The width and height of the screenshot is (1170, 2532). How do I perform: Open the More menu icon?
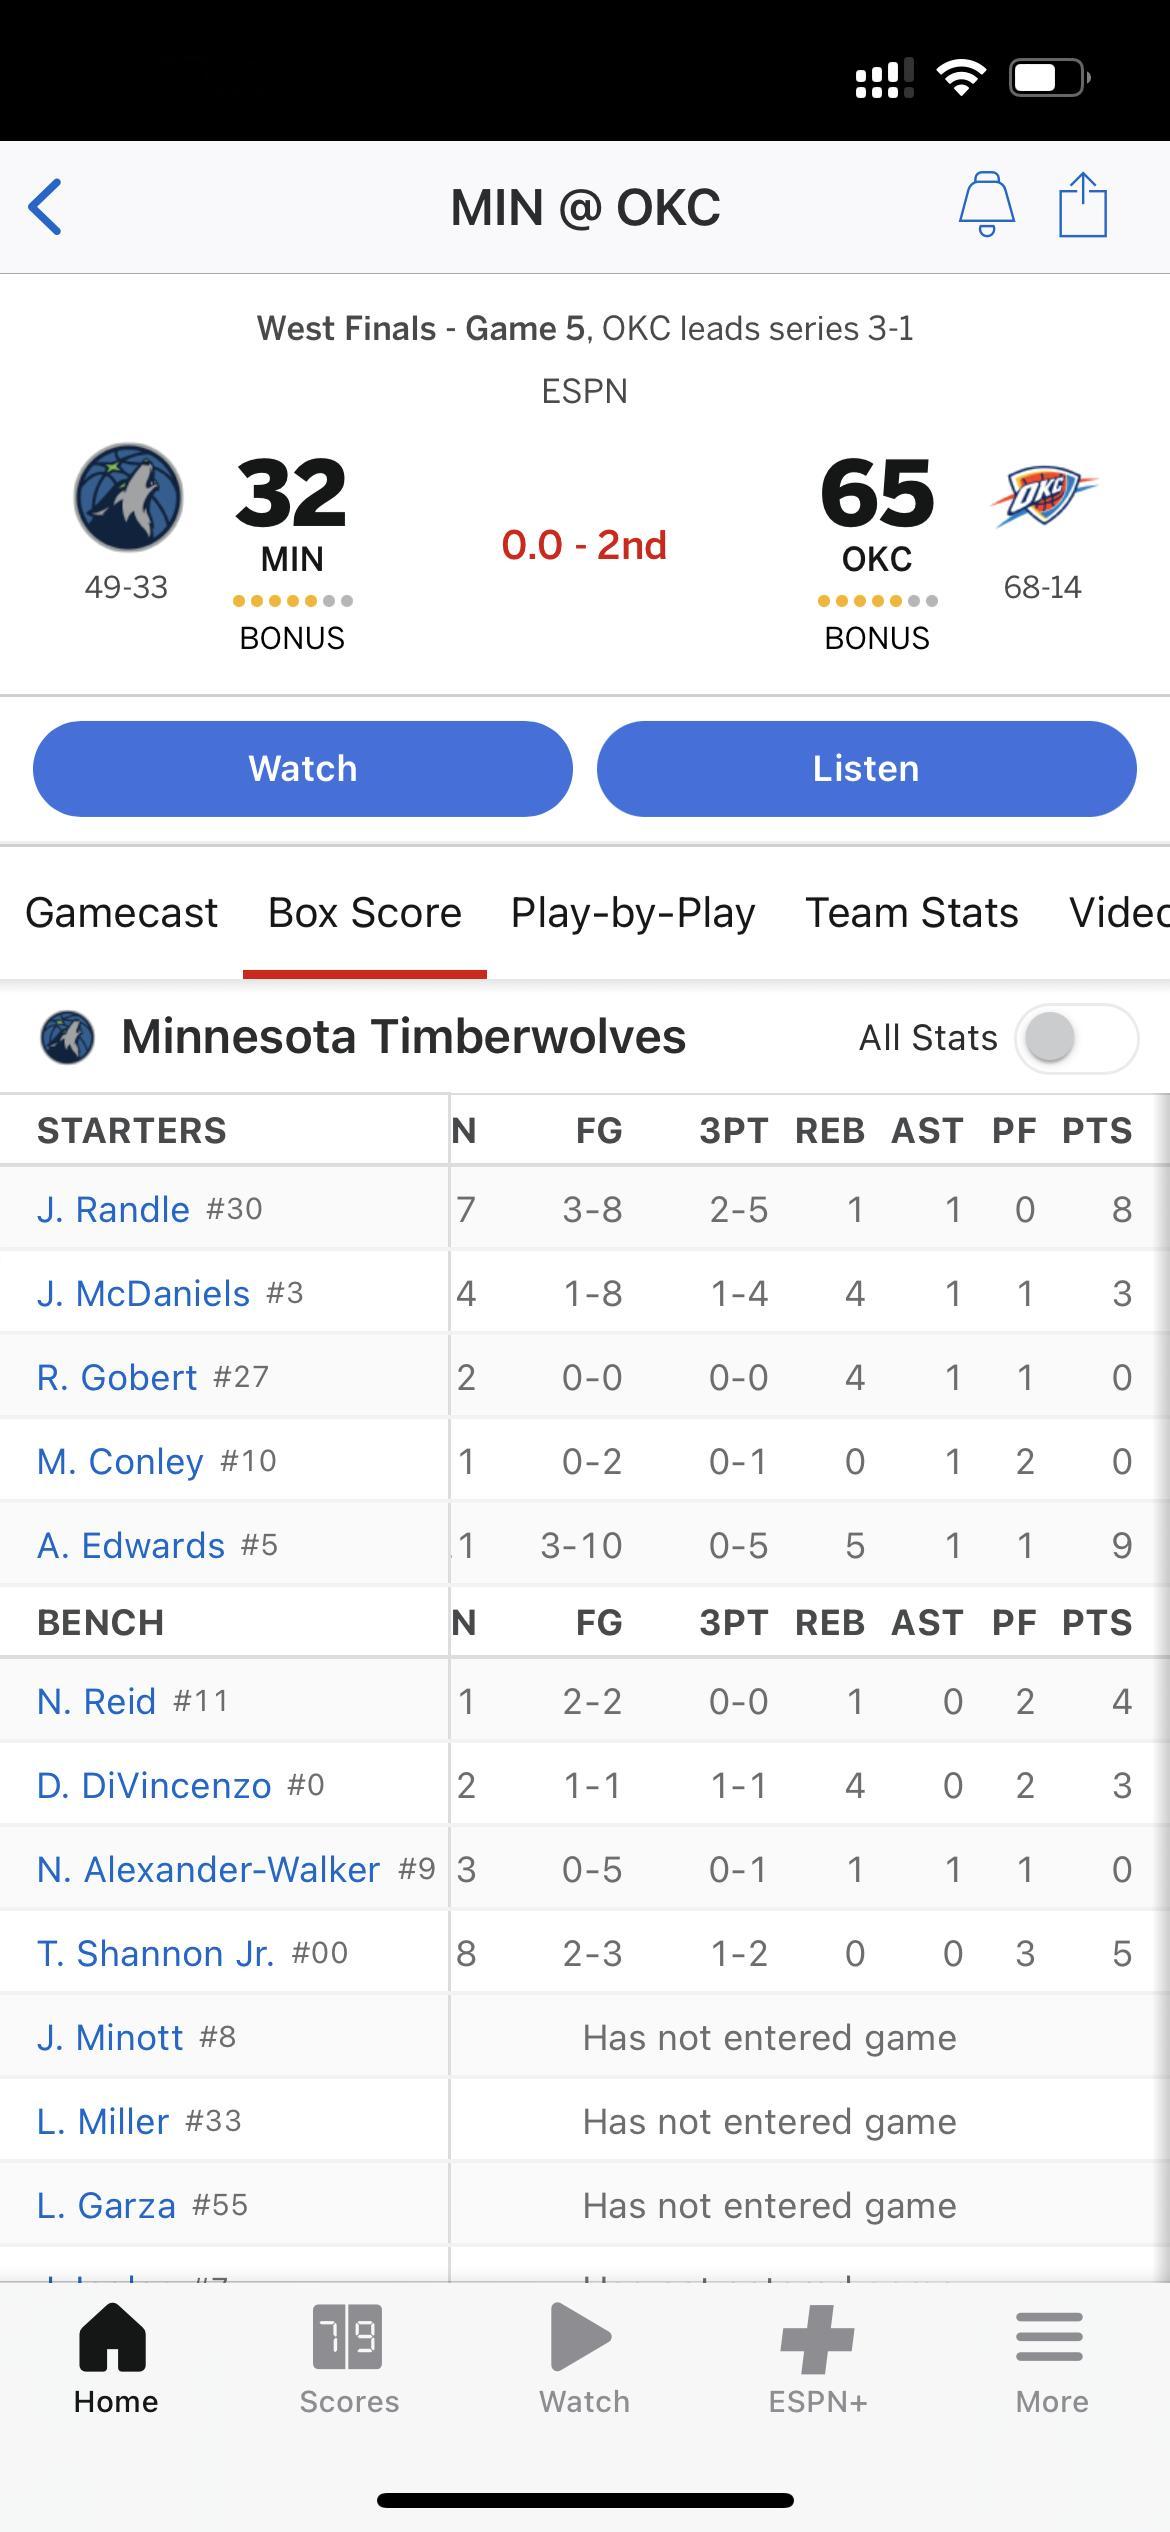1051,2358
